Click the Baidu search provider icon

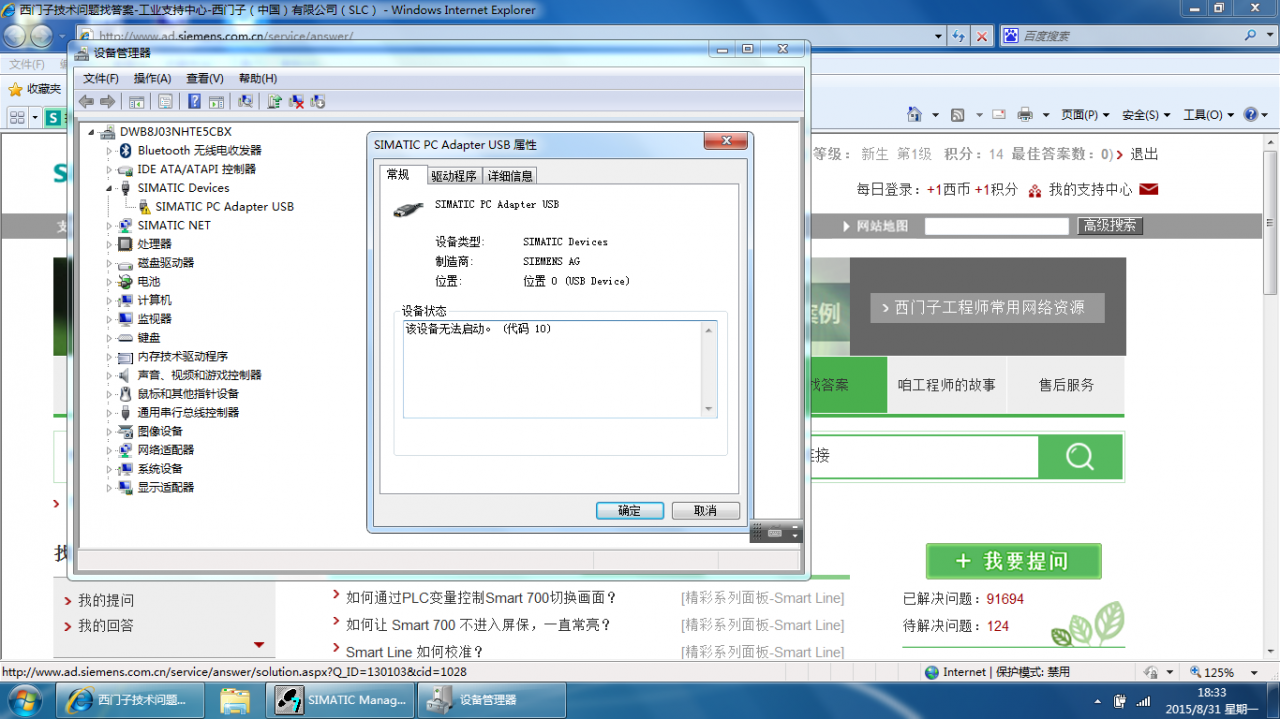coord(1011,36)
